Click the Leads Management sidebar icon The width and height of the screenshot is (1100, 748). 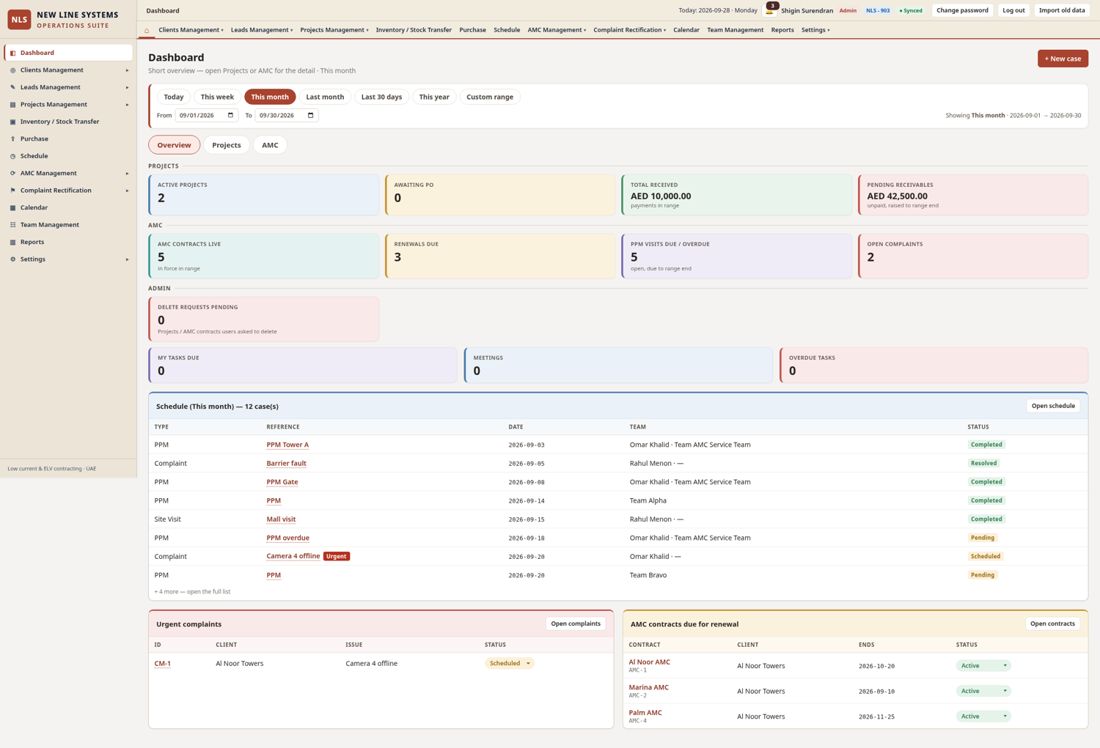pos(13,87)
